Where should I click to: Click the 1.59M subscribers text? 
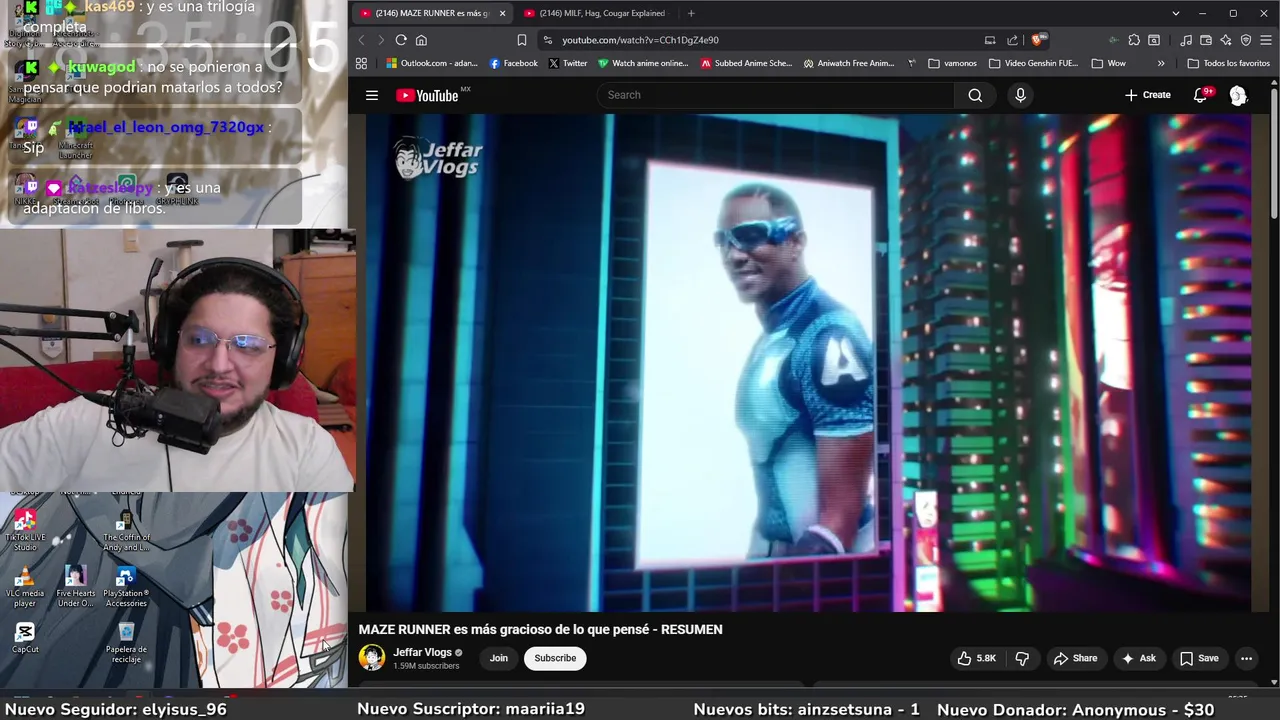[426, 666]
